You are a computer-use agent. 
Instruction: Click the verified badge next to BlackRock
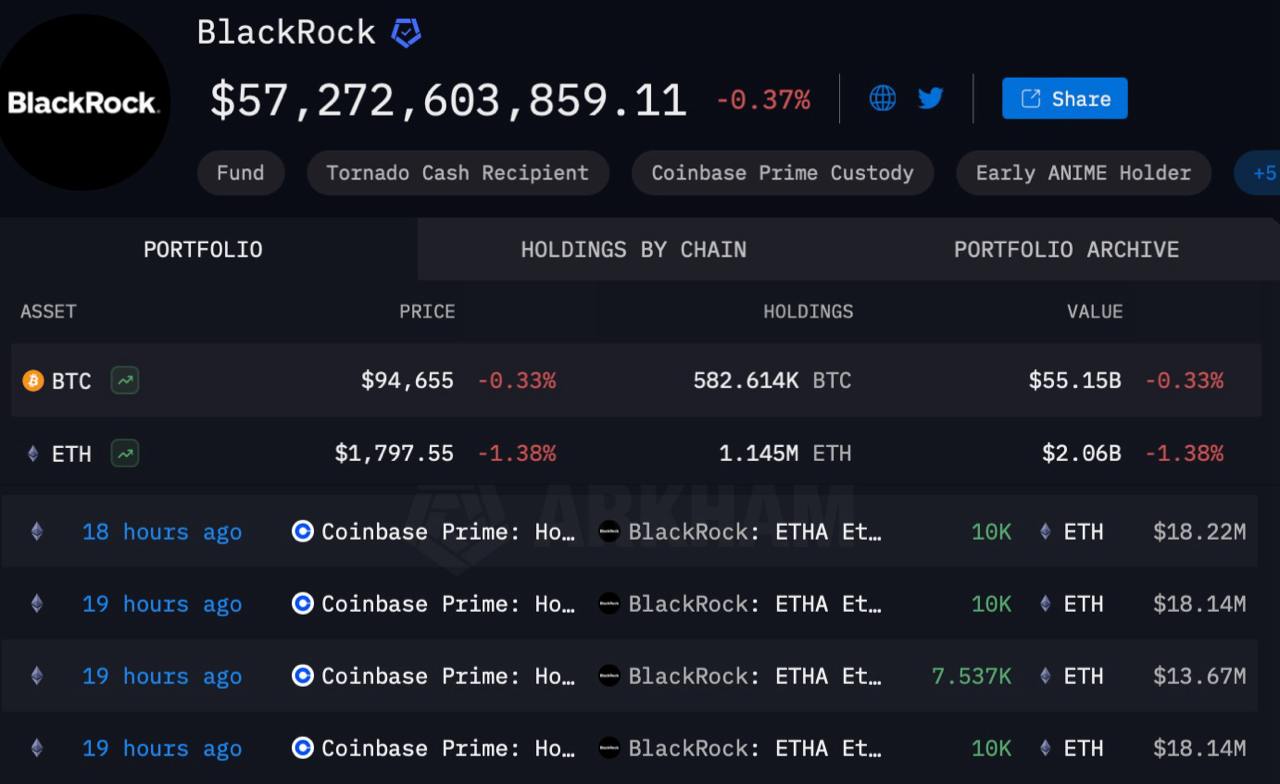click(405, 33)
